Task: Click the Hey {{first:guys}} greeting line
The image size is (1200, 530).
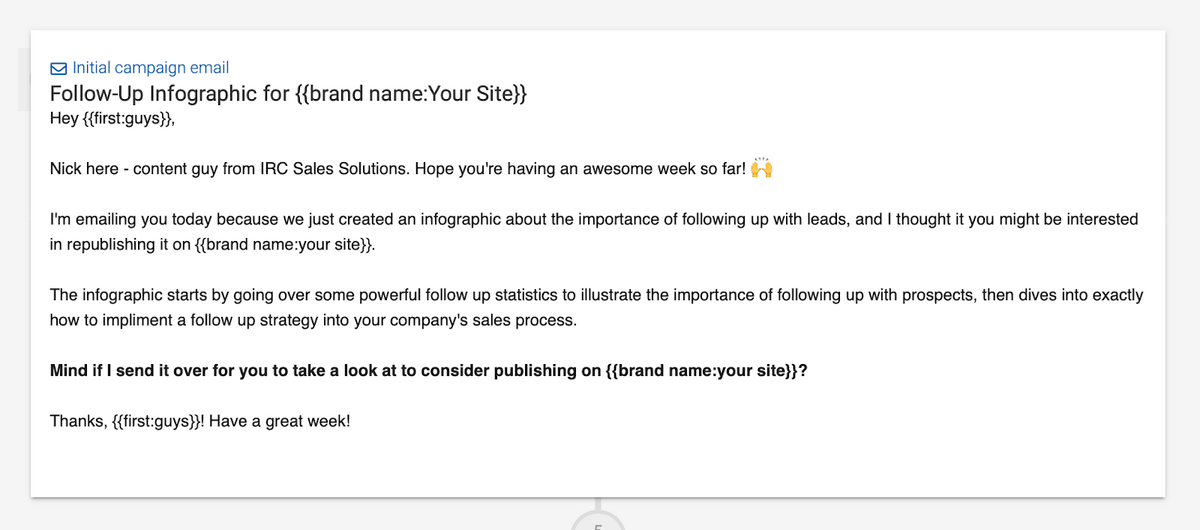Action: pos(118,120)
